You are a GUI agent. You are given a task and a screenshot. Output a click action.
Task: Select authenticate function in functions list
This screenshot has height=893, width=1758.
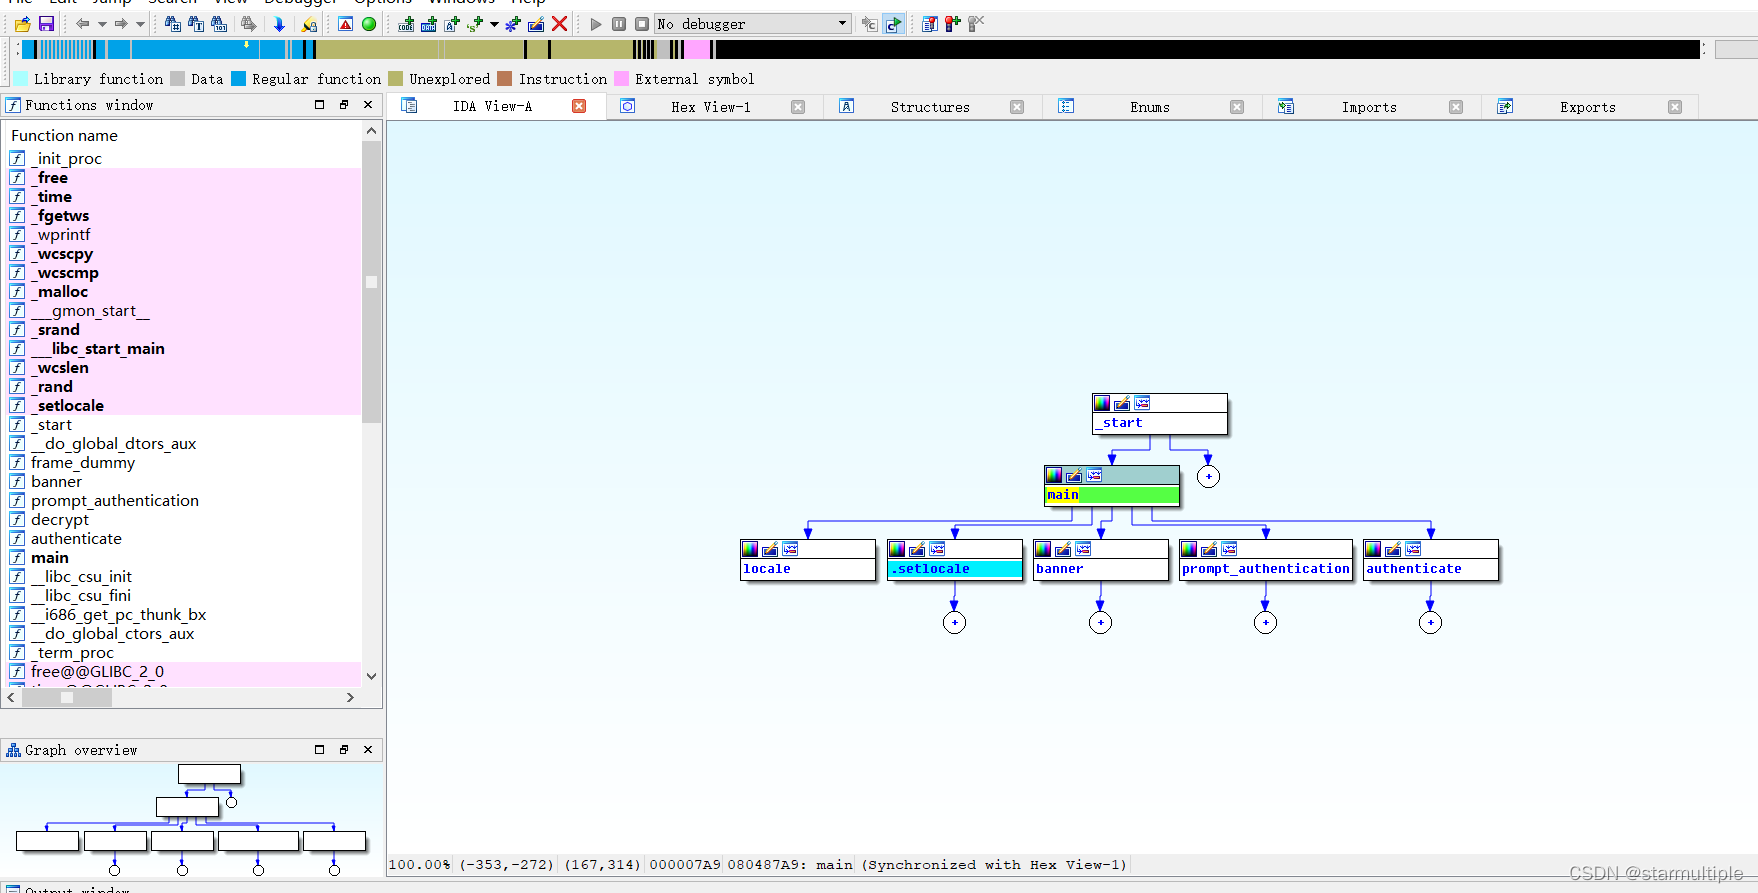click(x=184, y=538)
